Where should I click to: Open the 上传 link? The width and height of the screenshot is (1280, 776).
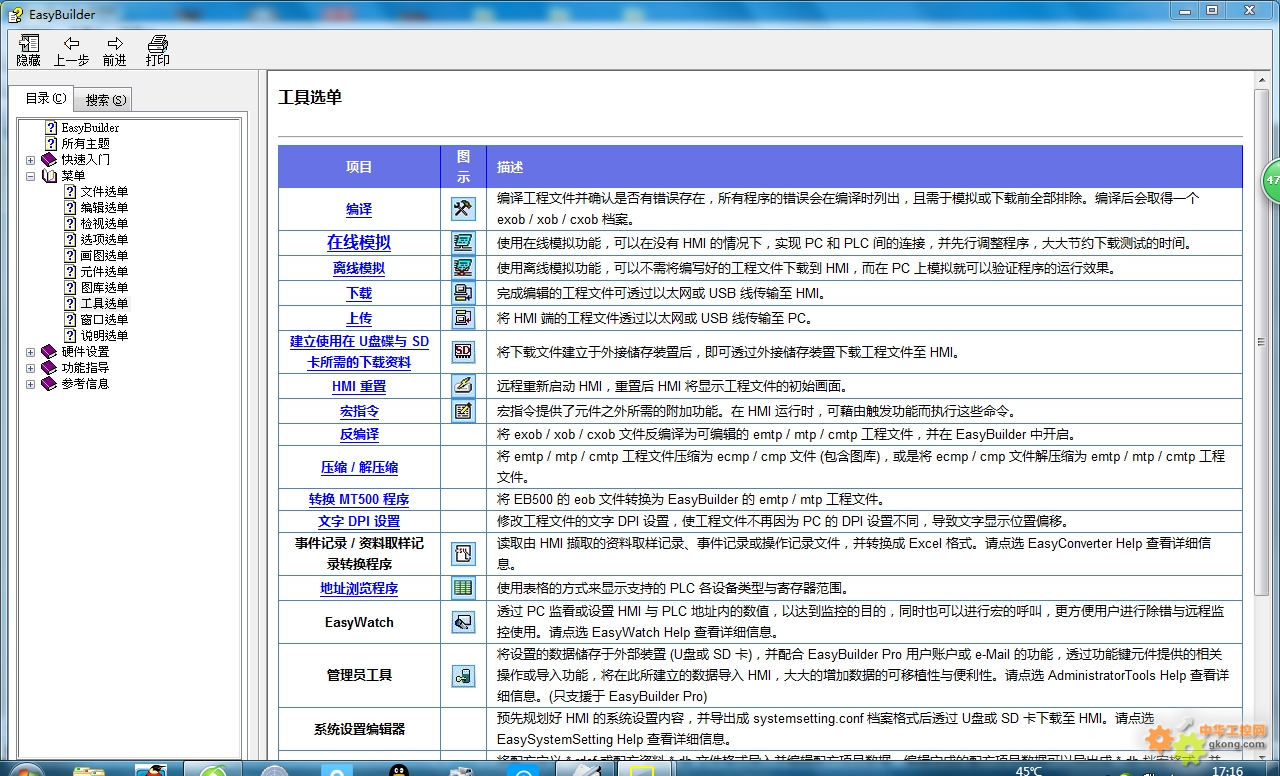(x=359, y=319)
